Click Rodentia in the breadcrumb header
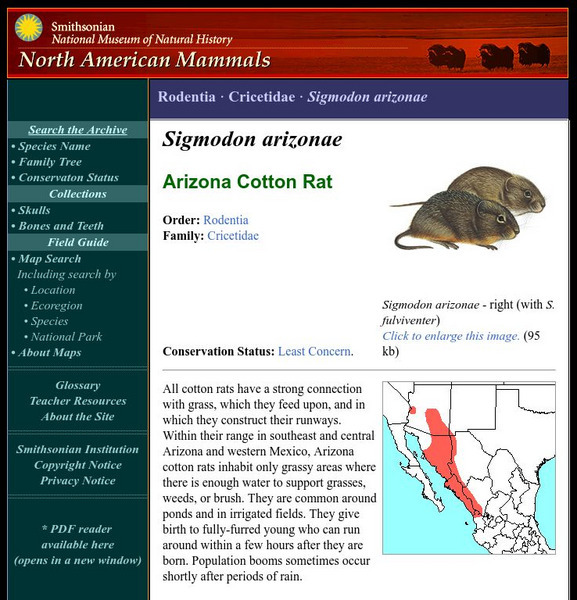The image size is (577, 600). tap(187, 97)
